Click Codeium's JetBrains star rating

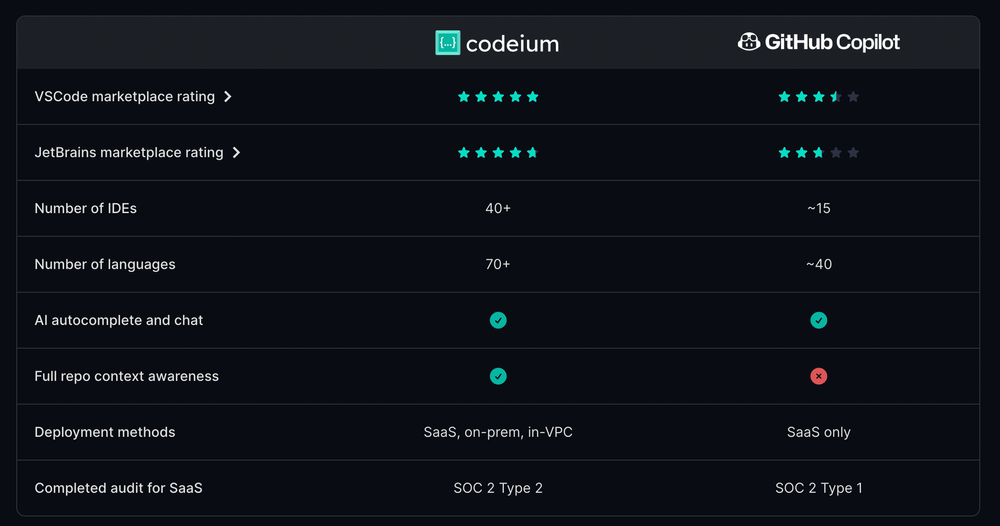498,153
